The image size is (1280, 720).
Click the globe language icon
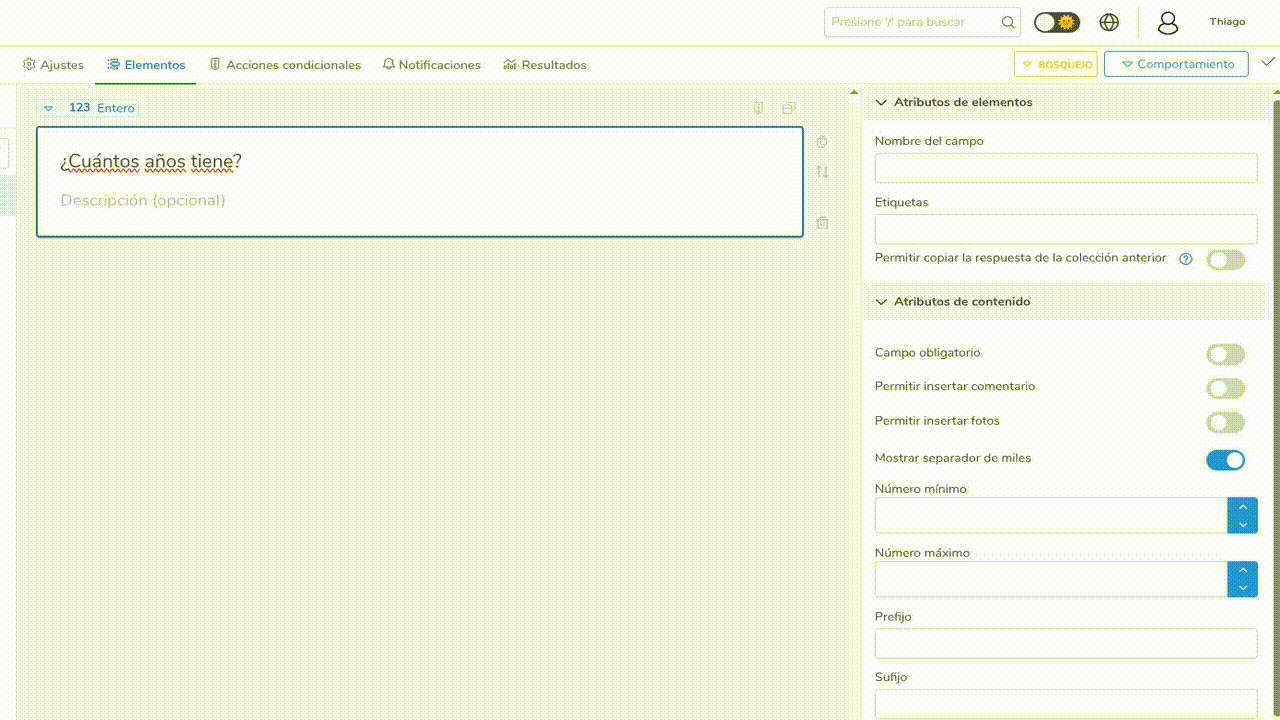[x=1108, y=22]
